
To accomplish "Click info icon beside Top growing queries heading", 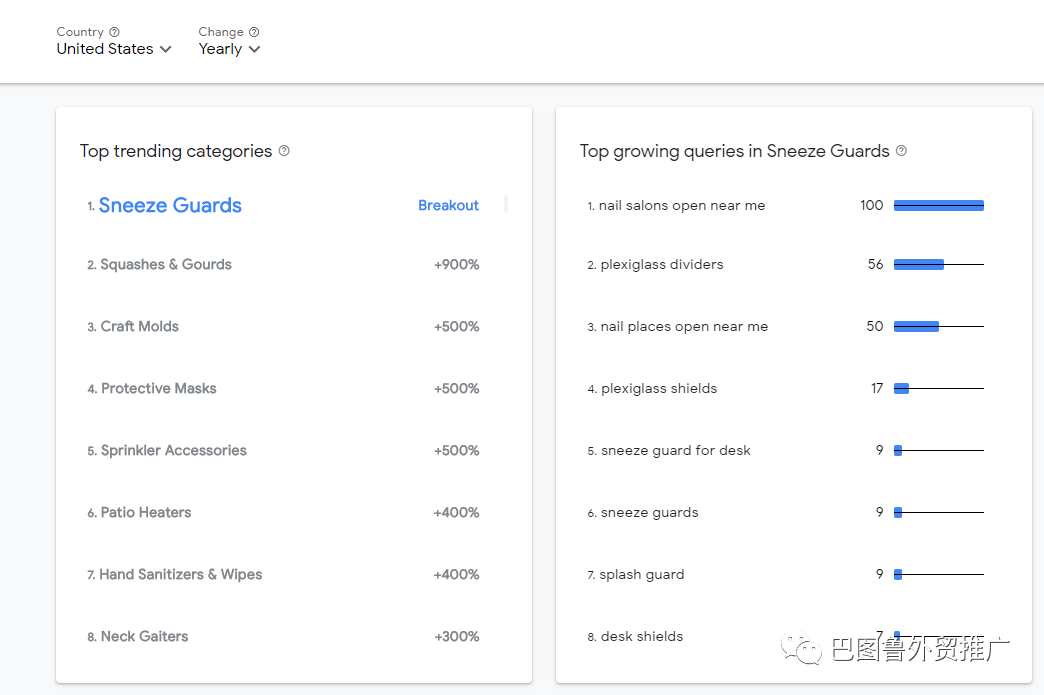I will (901, 151).
